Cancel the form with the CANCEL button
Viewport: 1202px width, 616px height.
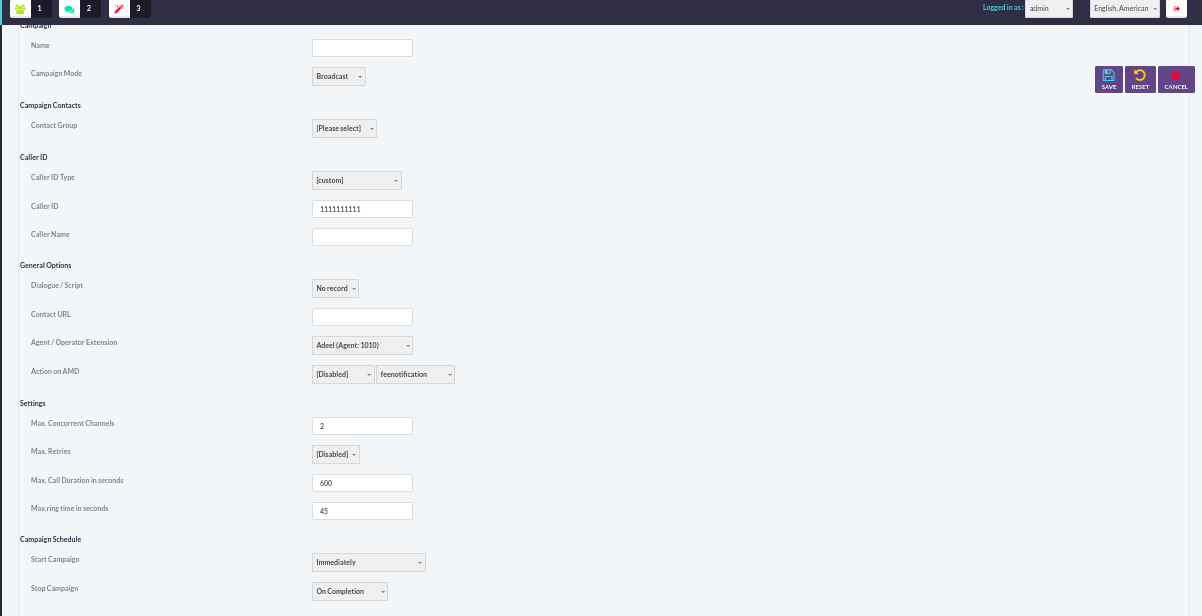click(1176, 80)
